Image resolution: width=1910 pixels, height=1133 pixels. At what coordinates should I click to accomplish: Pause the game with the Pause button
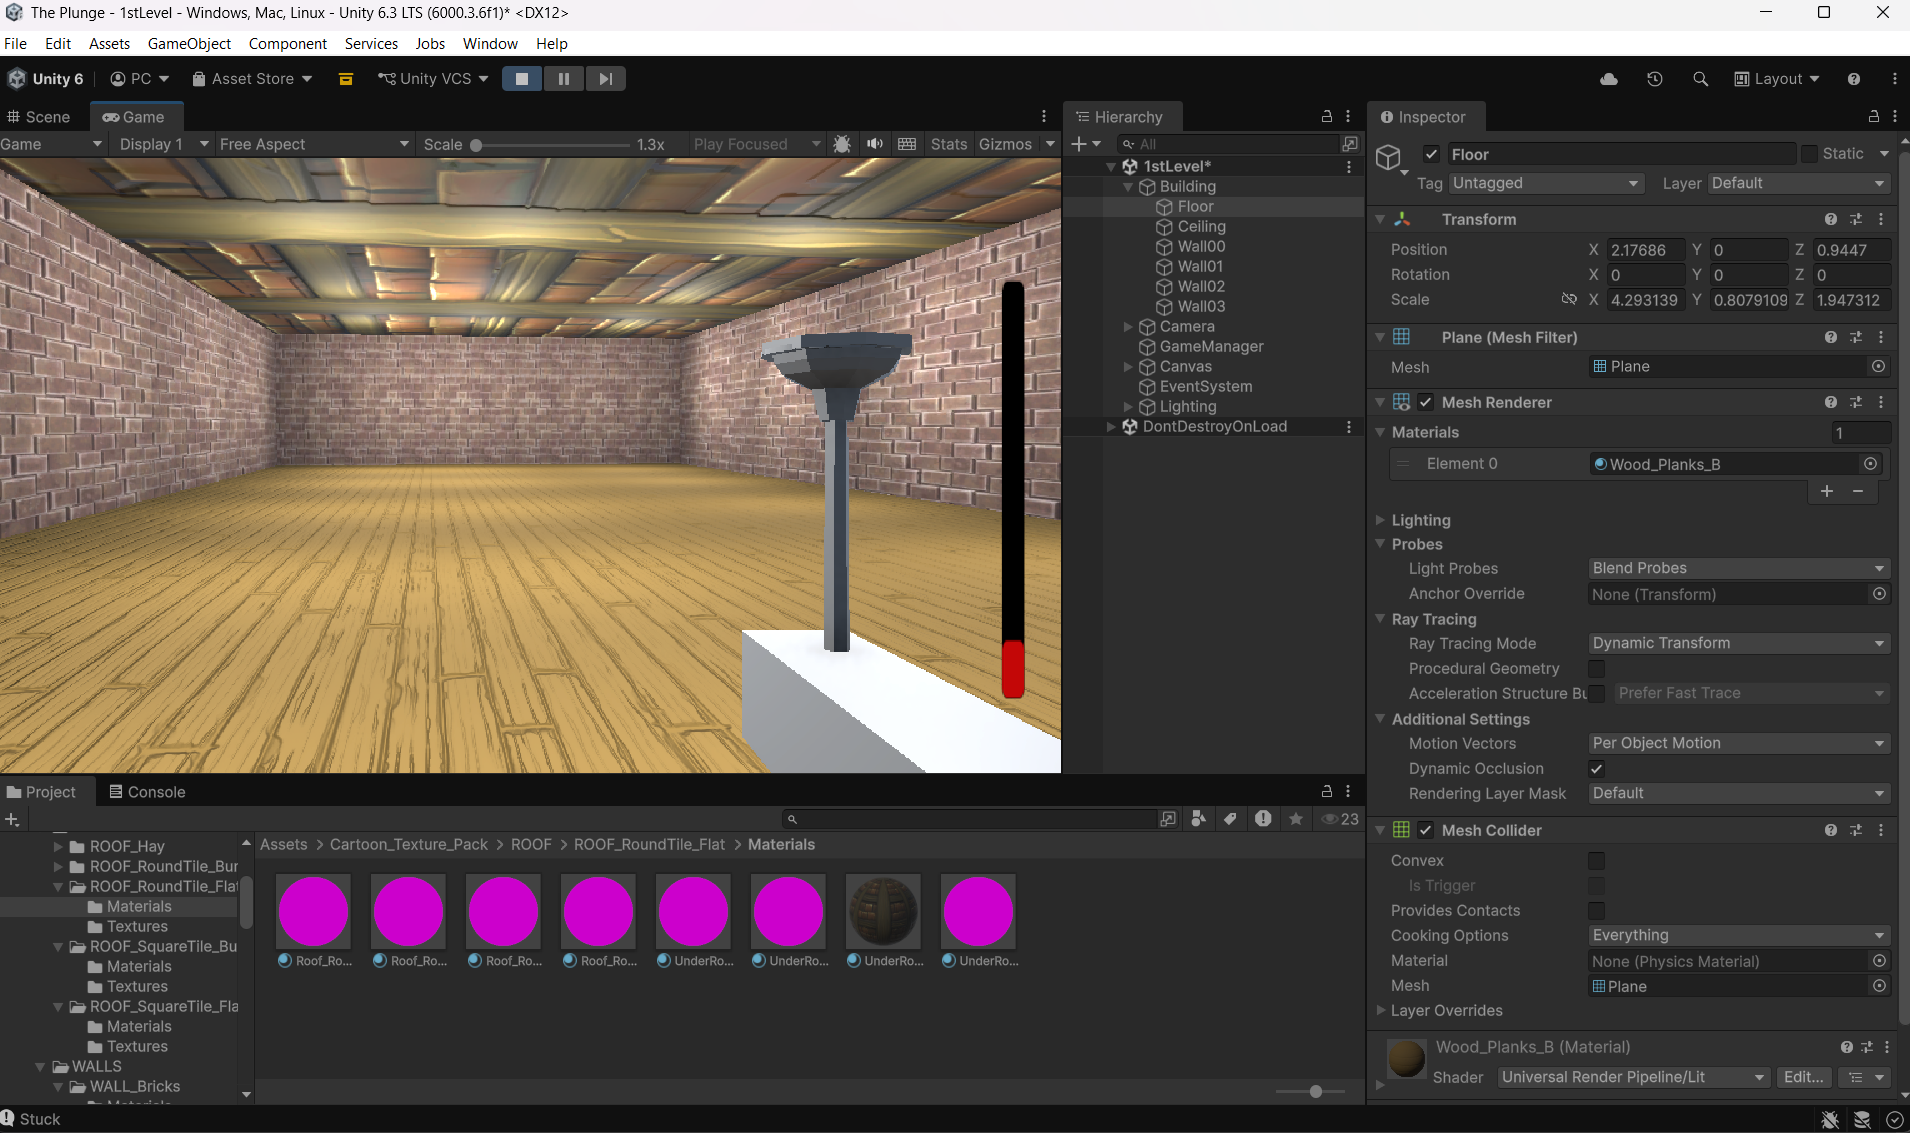[x=564, y=79]
